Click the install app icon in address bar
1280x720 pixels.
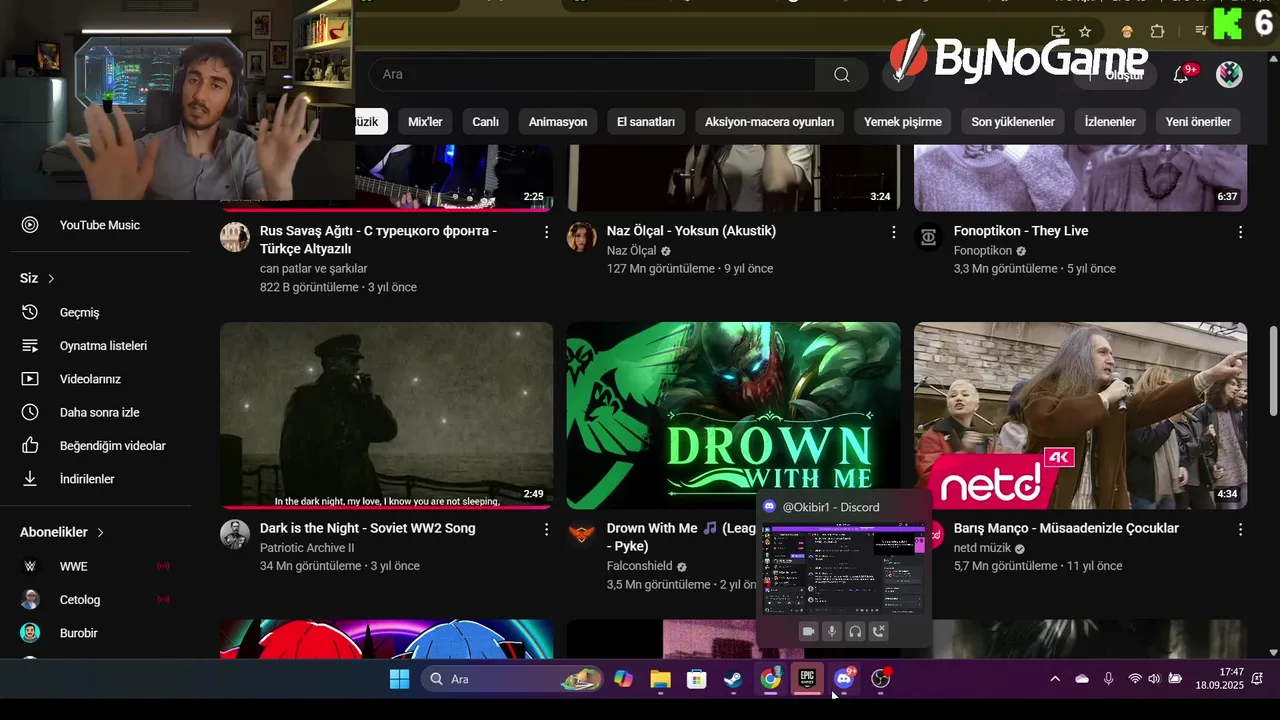[x=1058, y=31]
